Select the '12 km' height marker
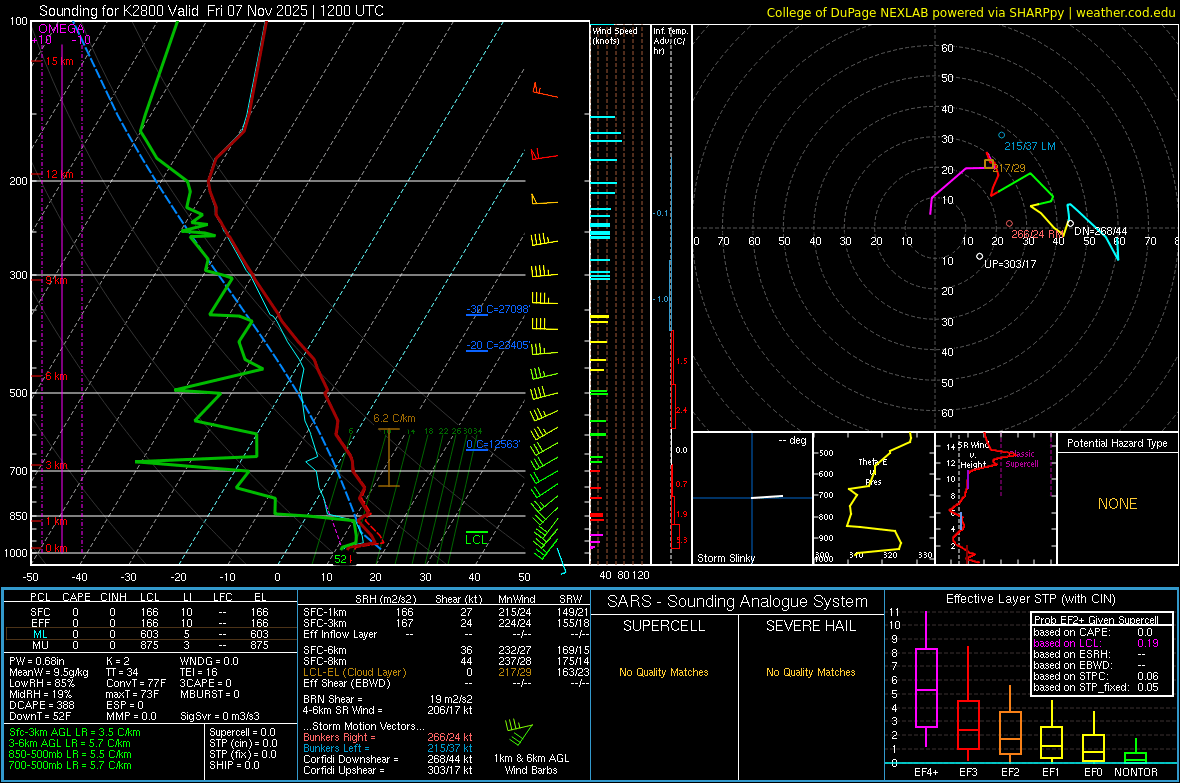The image size is (1180, 783). pos(59,174)
